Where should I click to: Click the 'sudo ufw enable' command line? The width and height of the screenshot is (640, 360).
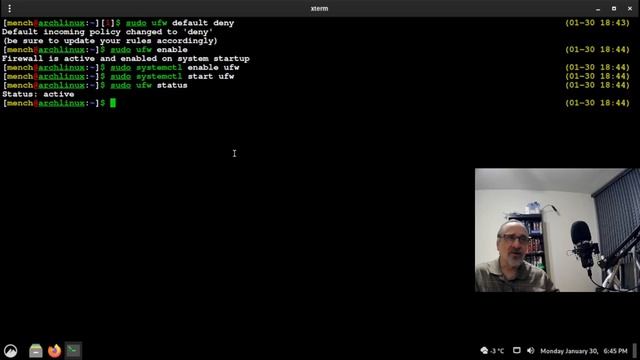pos(149,50)
